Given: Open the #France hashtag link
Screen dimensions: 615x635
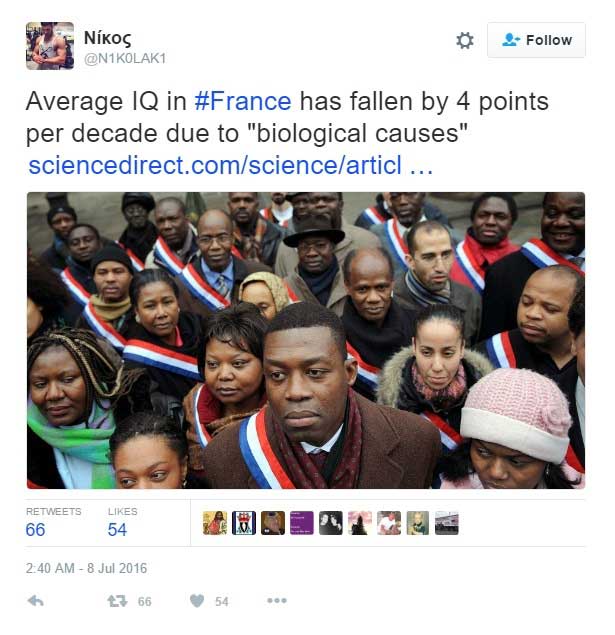Looking at the screenshot, I should [x=243, y=101].
